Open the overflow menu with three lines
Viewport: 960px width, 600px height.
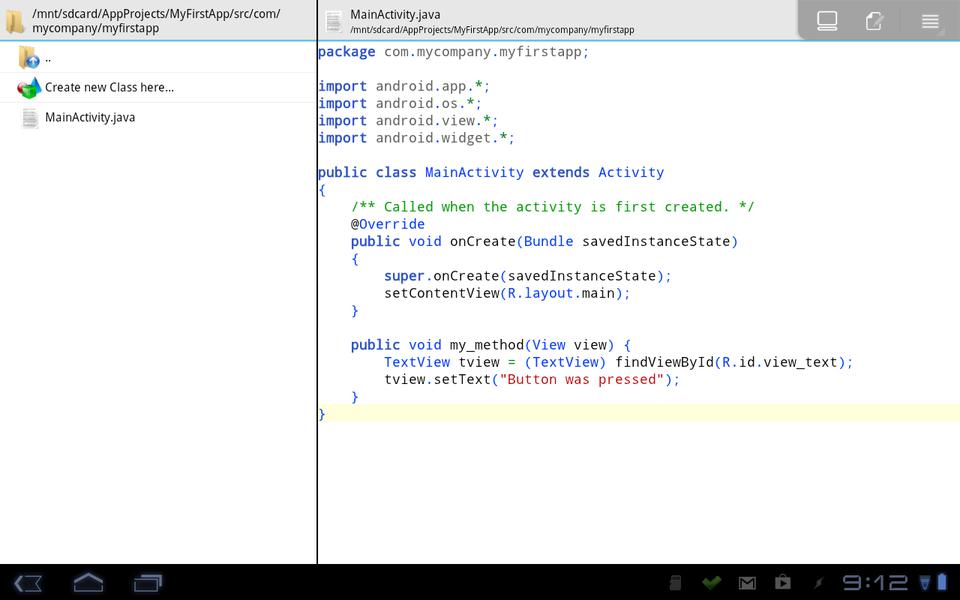coord(930,21)
